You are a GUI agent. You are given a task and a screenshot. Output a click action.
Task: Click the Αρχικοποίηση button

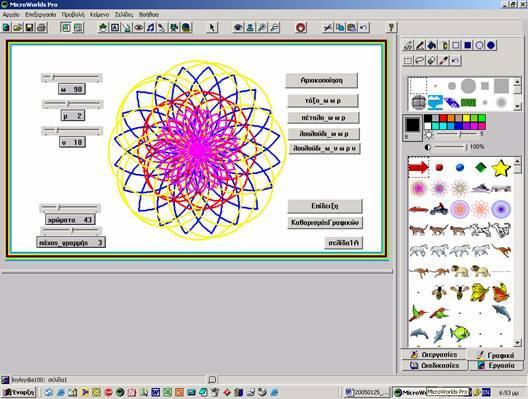pos(321,80)
